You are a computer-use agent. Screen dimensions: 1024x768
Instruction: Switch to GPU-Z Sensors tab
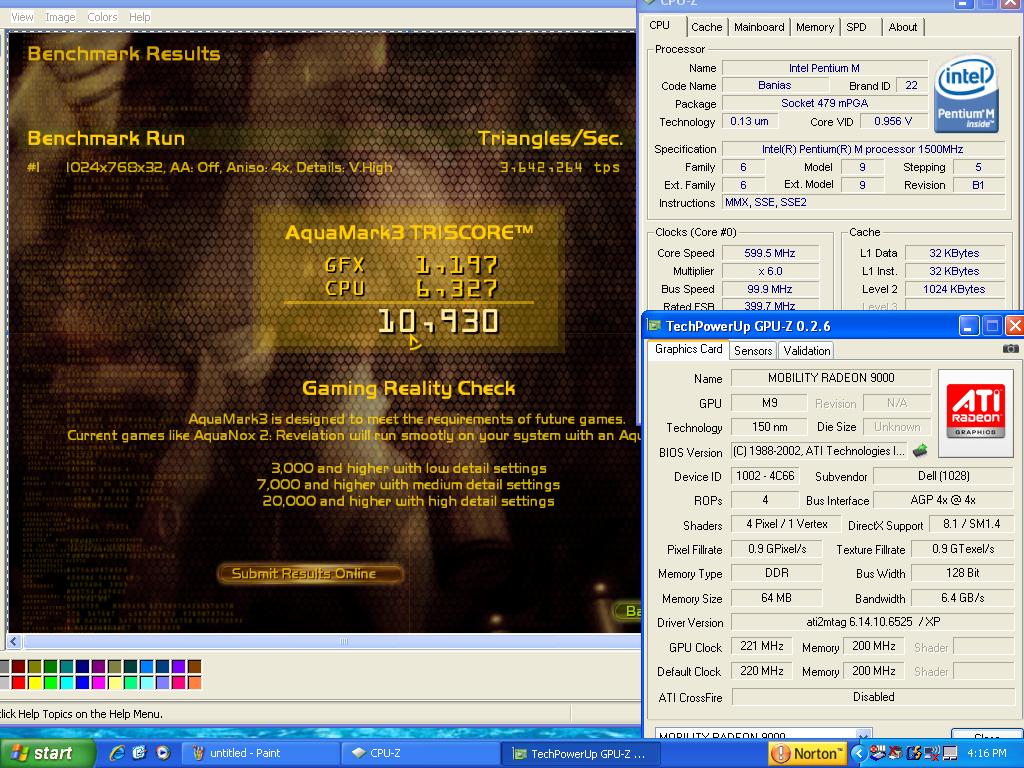[753, 351]
